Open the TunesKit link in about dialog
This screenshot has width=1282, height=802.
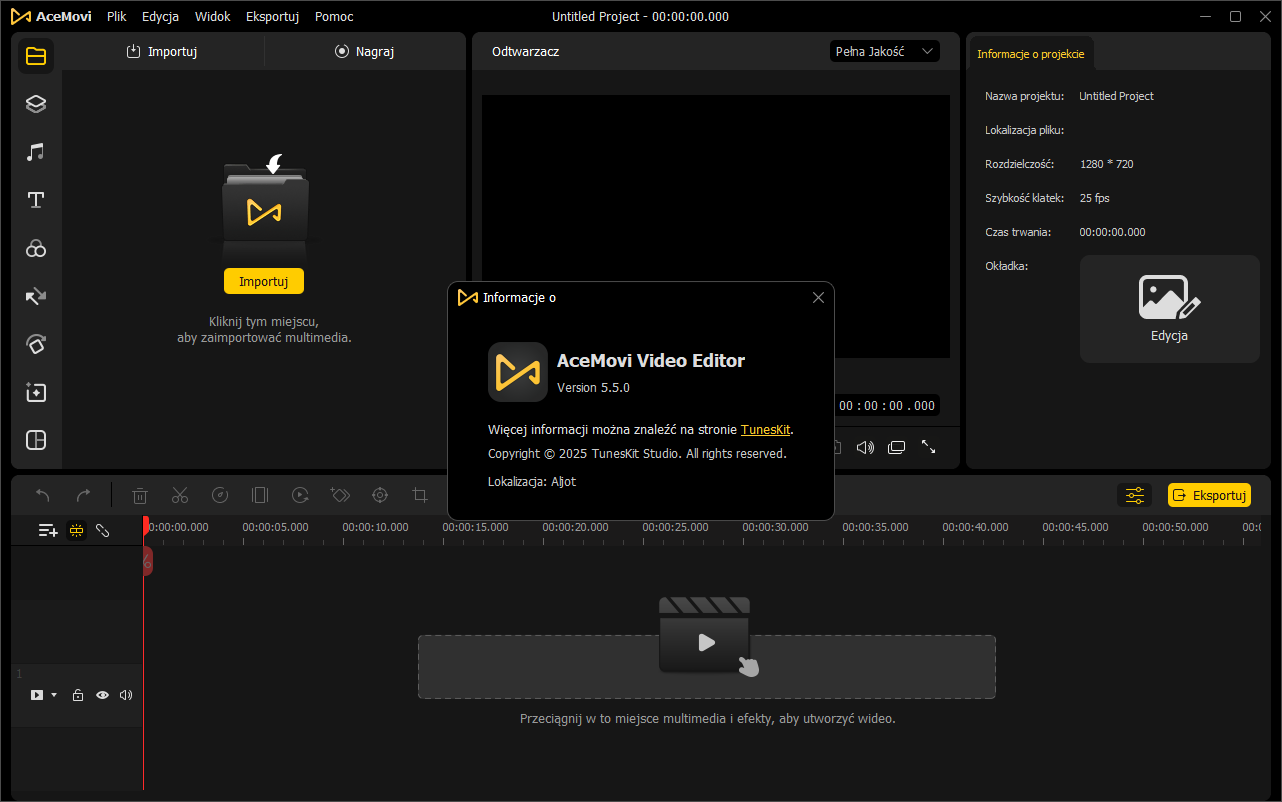766,429
